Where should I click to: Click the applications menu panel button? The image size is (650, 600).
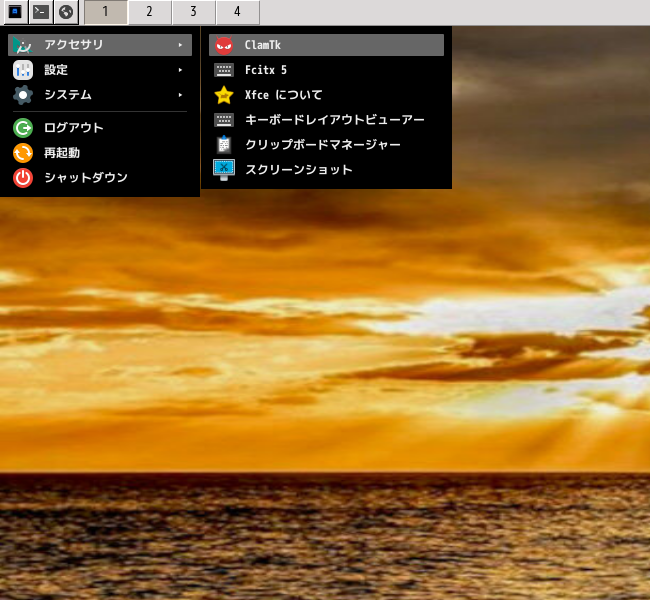[x=15, y=12]
